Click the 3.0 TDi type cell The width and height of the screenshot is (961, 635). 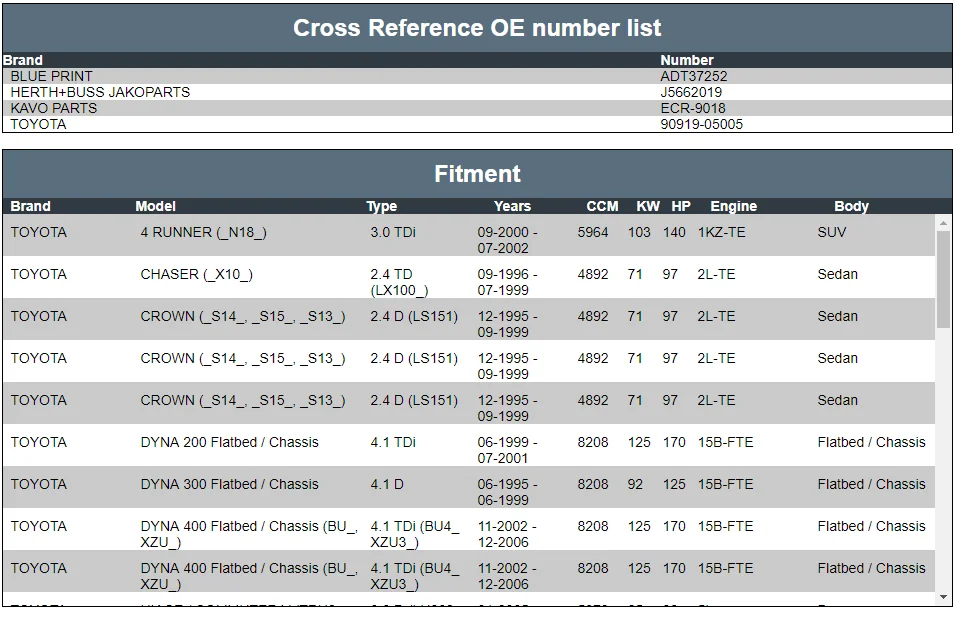393,232
